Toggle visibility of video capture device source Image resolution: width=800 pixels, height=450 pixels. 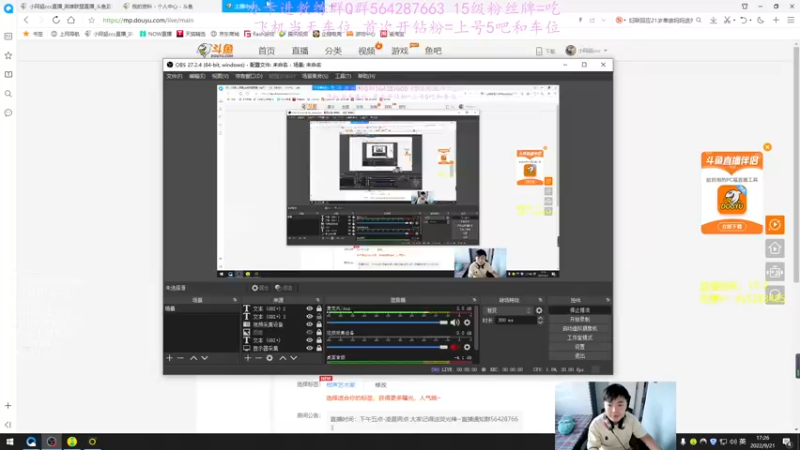309,324
